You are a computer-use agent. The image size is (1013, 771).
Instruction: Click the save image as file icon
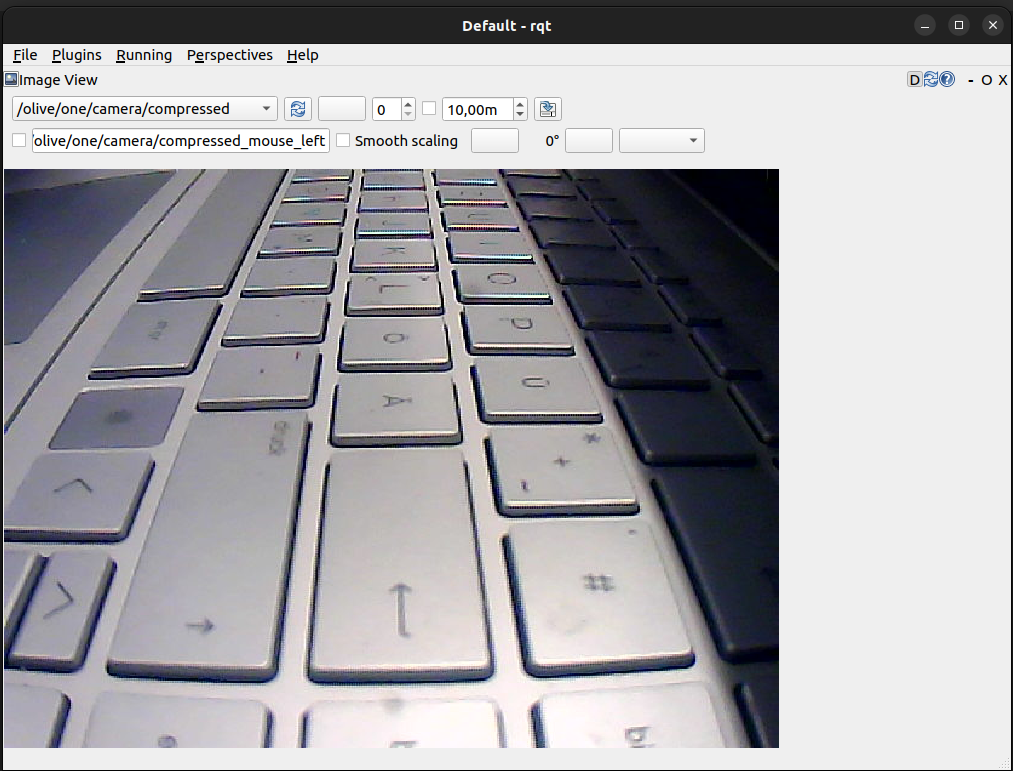(547, 109)
